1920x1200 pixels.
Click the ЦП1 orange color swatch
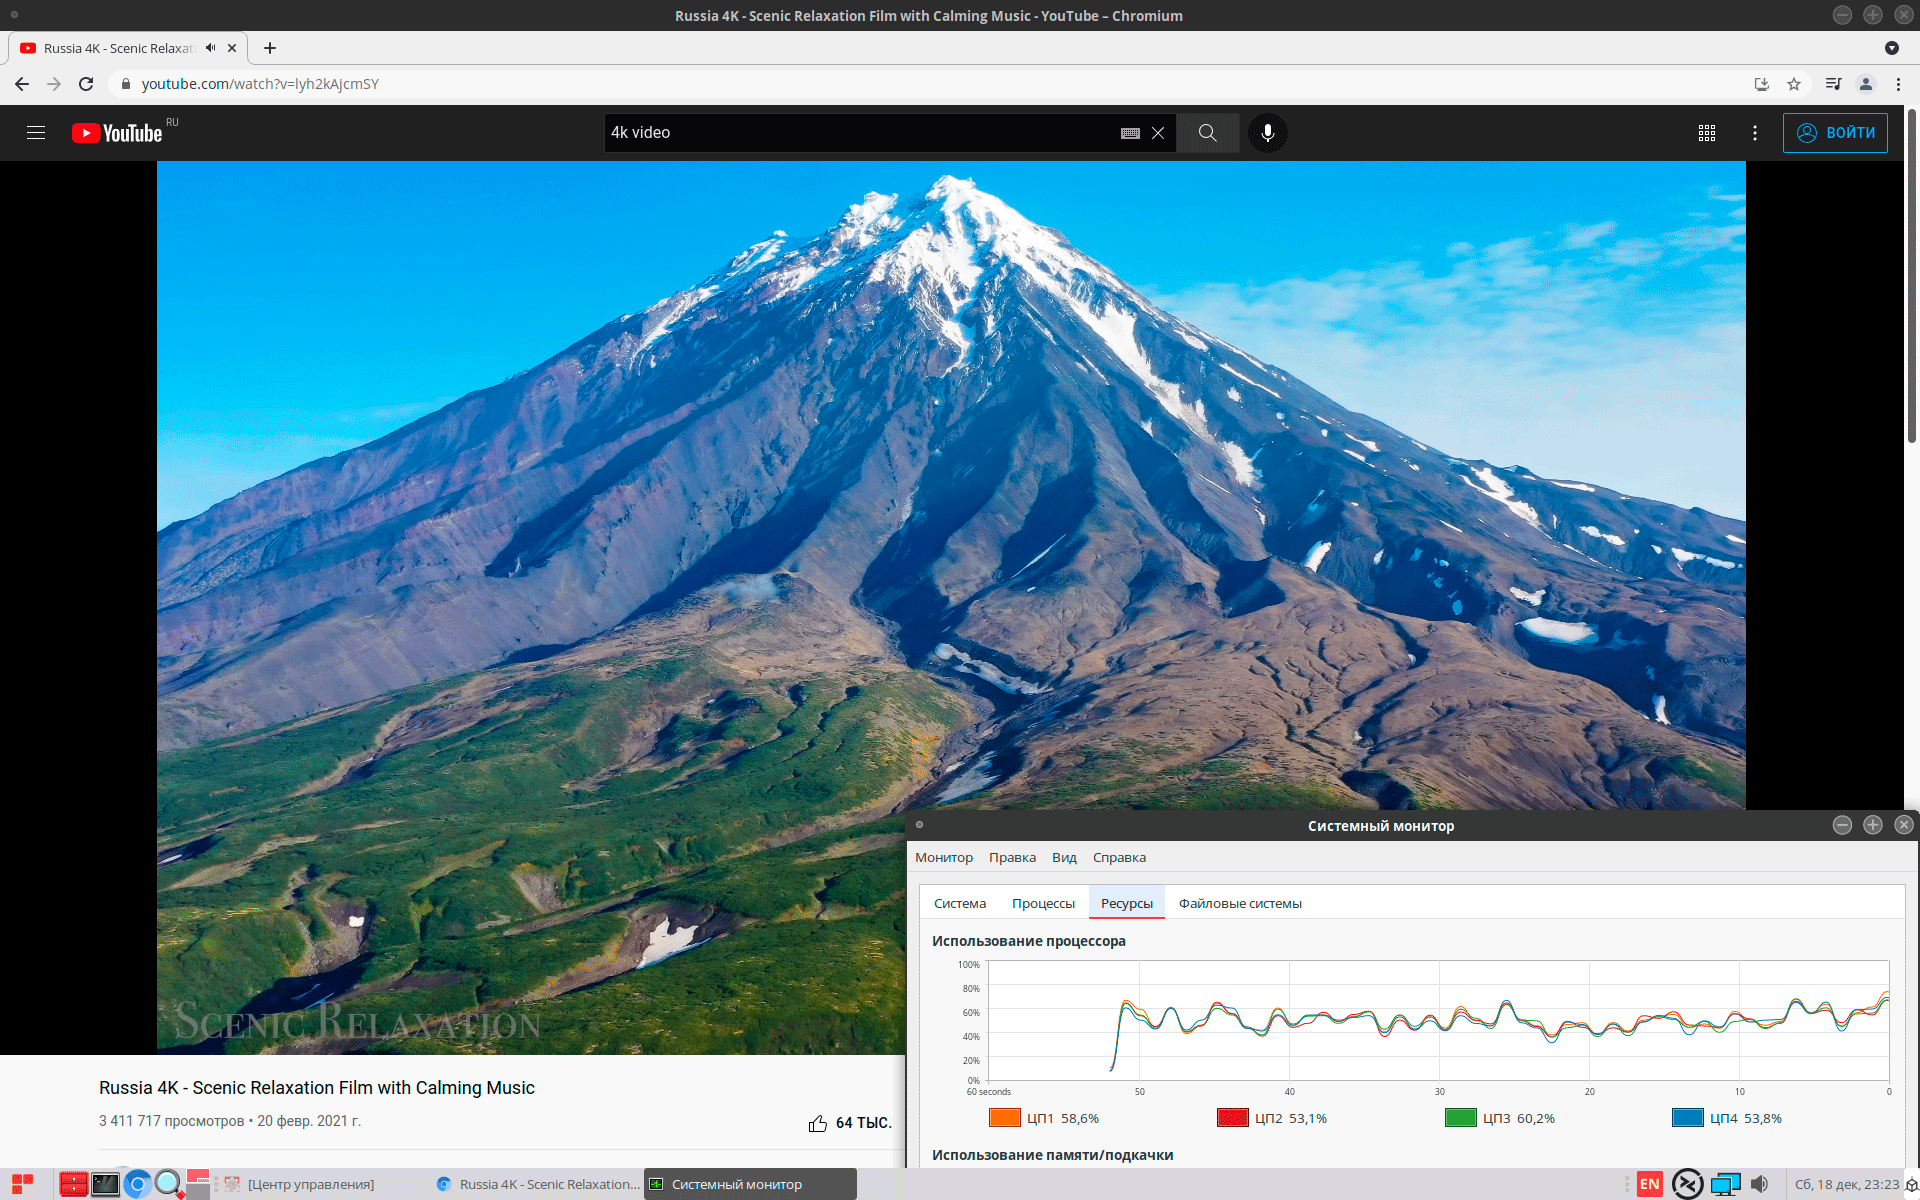(1004, 1118)
